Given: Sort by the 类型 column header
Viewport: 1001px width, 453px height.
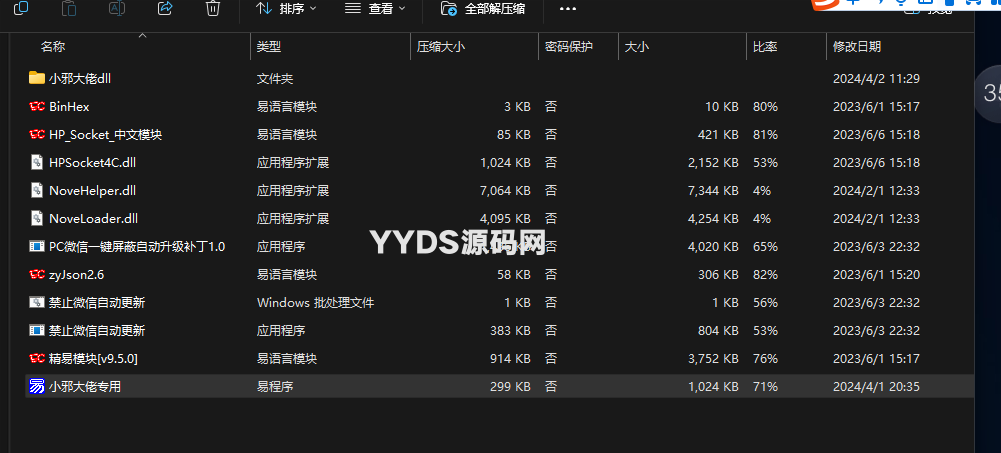Looking at the screenshot, I should click(269, 47).
